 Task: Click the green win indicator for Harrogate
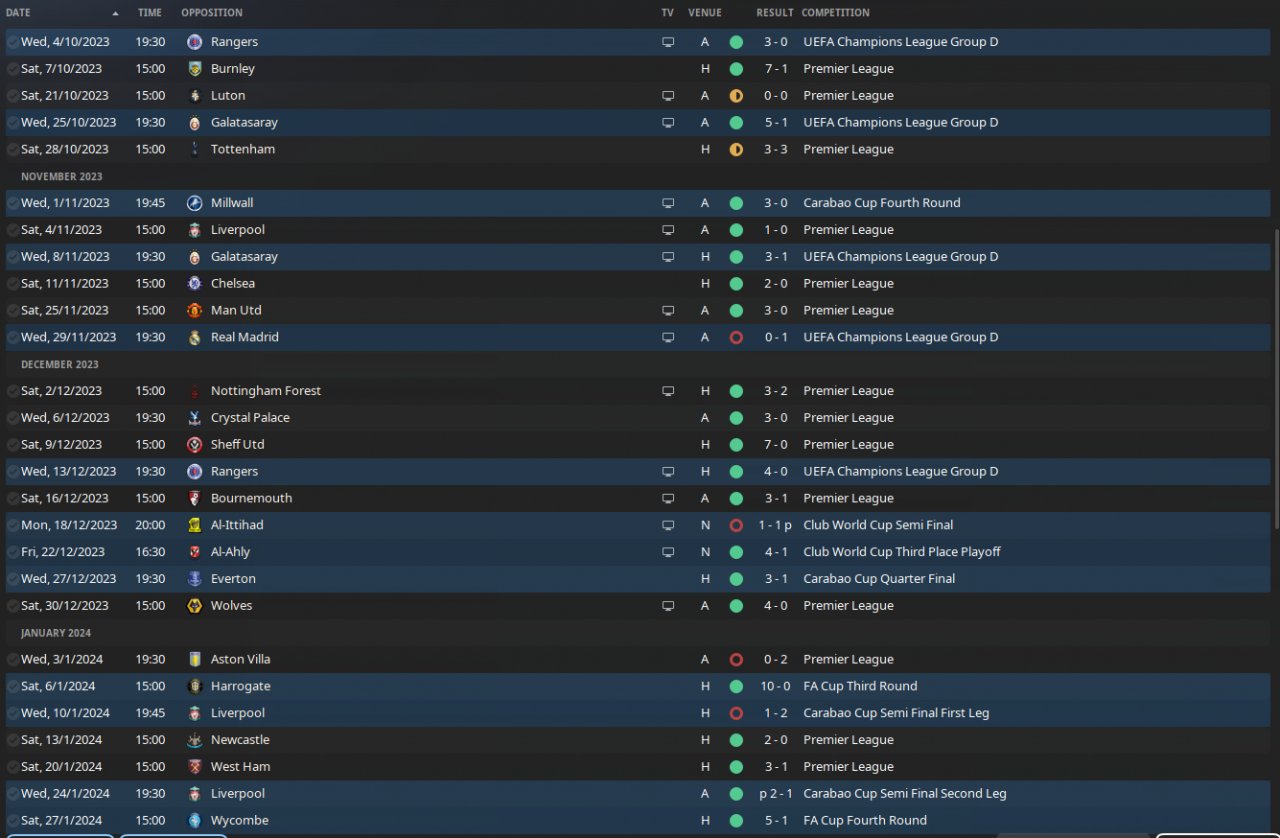(736, 687)
